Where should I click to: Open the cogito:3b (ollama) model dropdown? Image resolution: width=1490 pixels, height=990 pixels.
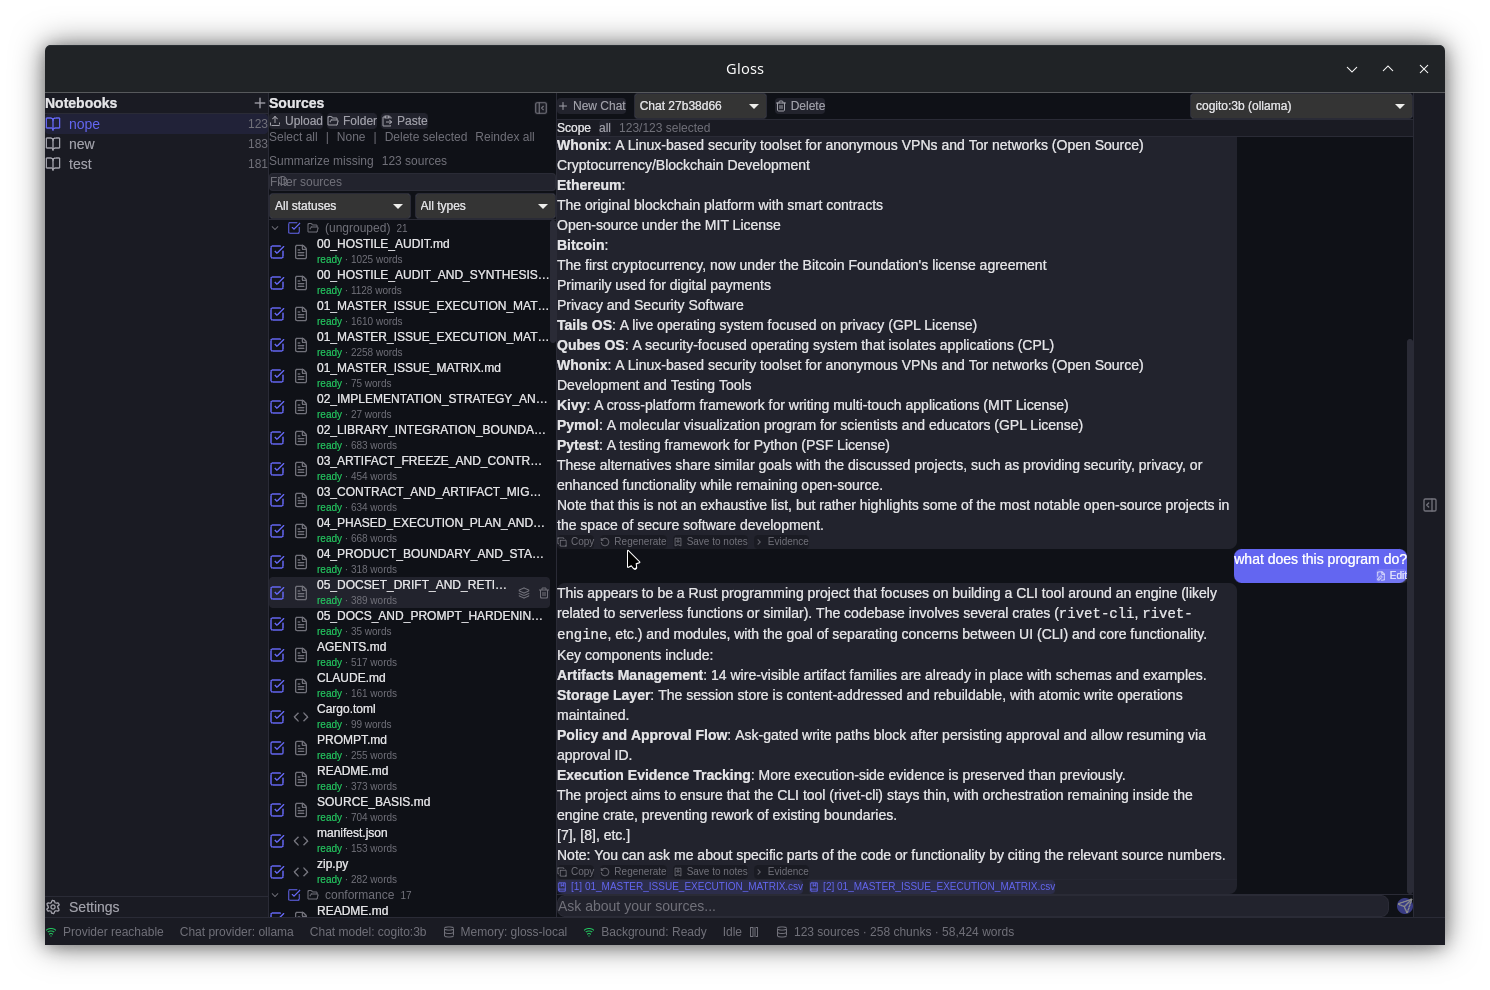pos(1300,106)
